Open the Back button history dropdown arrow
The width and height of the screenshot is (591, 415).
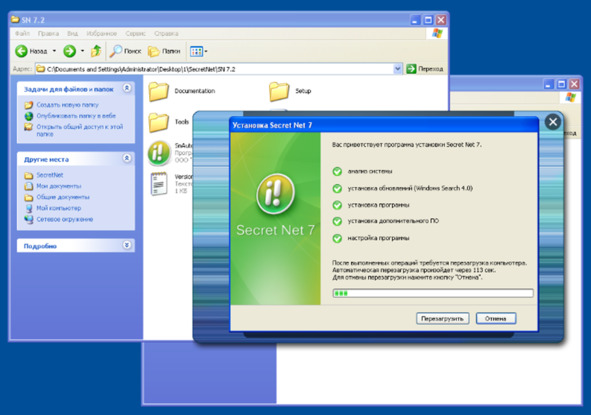click(54, 51)
